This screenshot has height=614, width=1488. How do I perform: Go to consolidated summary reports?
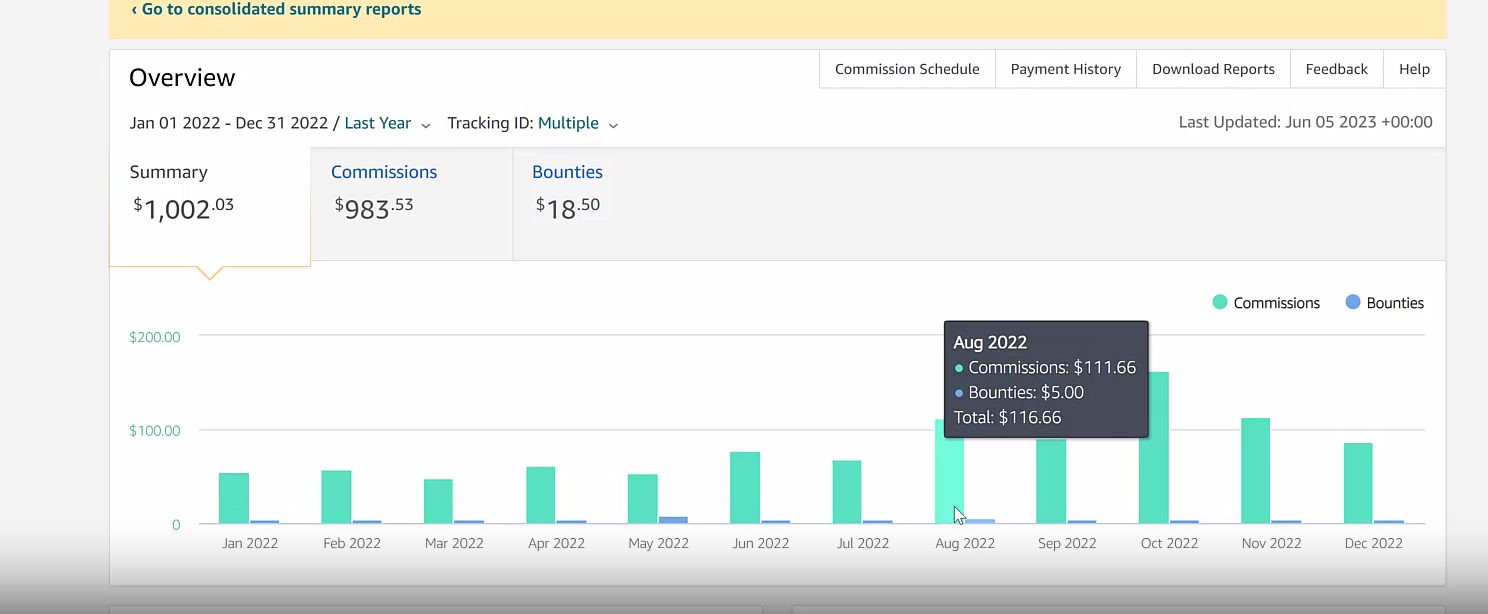pyautogui.click(x=276, y=9)
